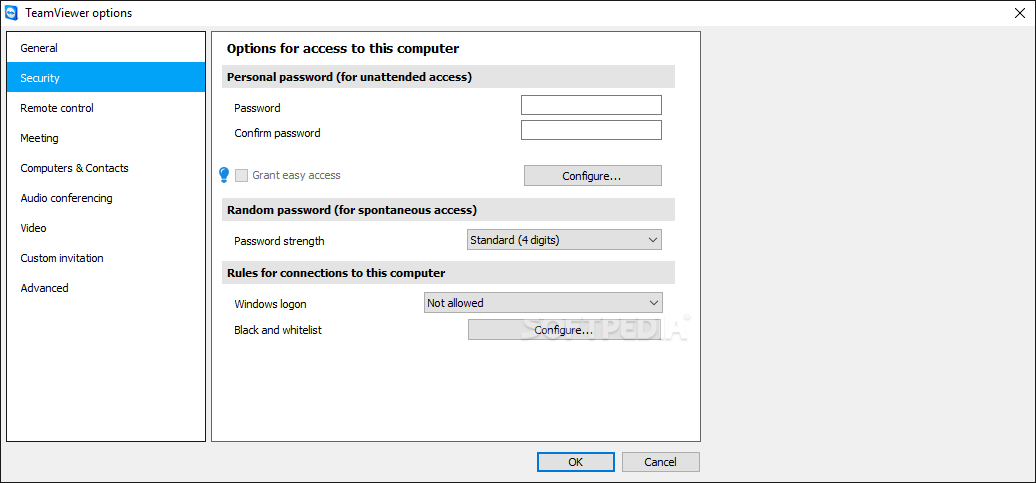Expand the Windows logon dropdown
The image size is (1036, 483).
click(x=543, y=303)
